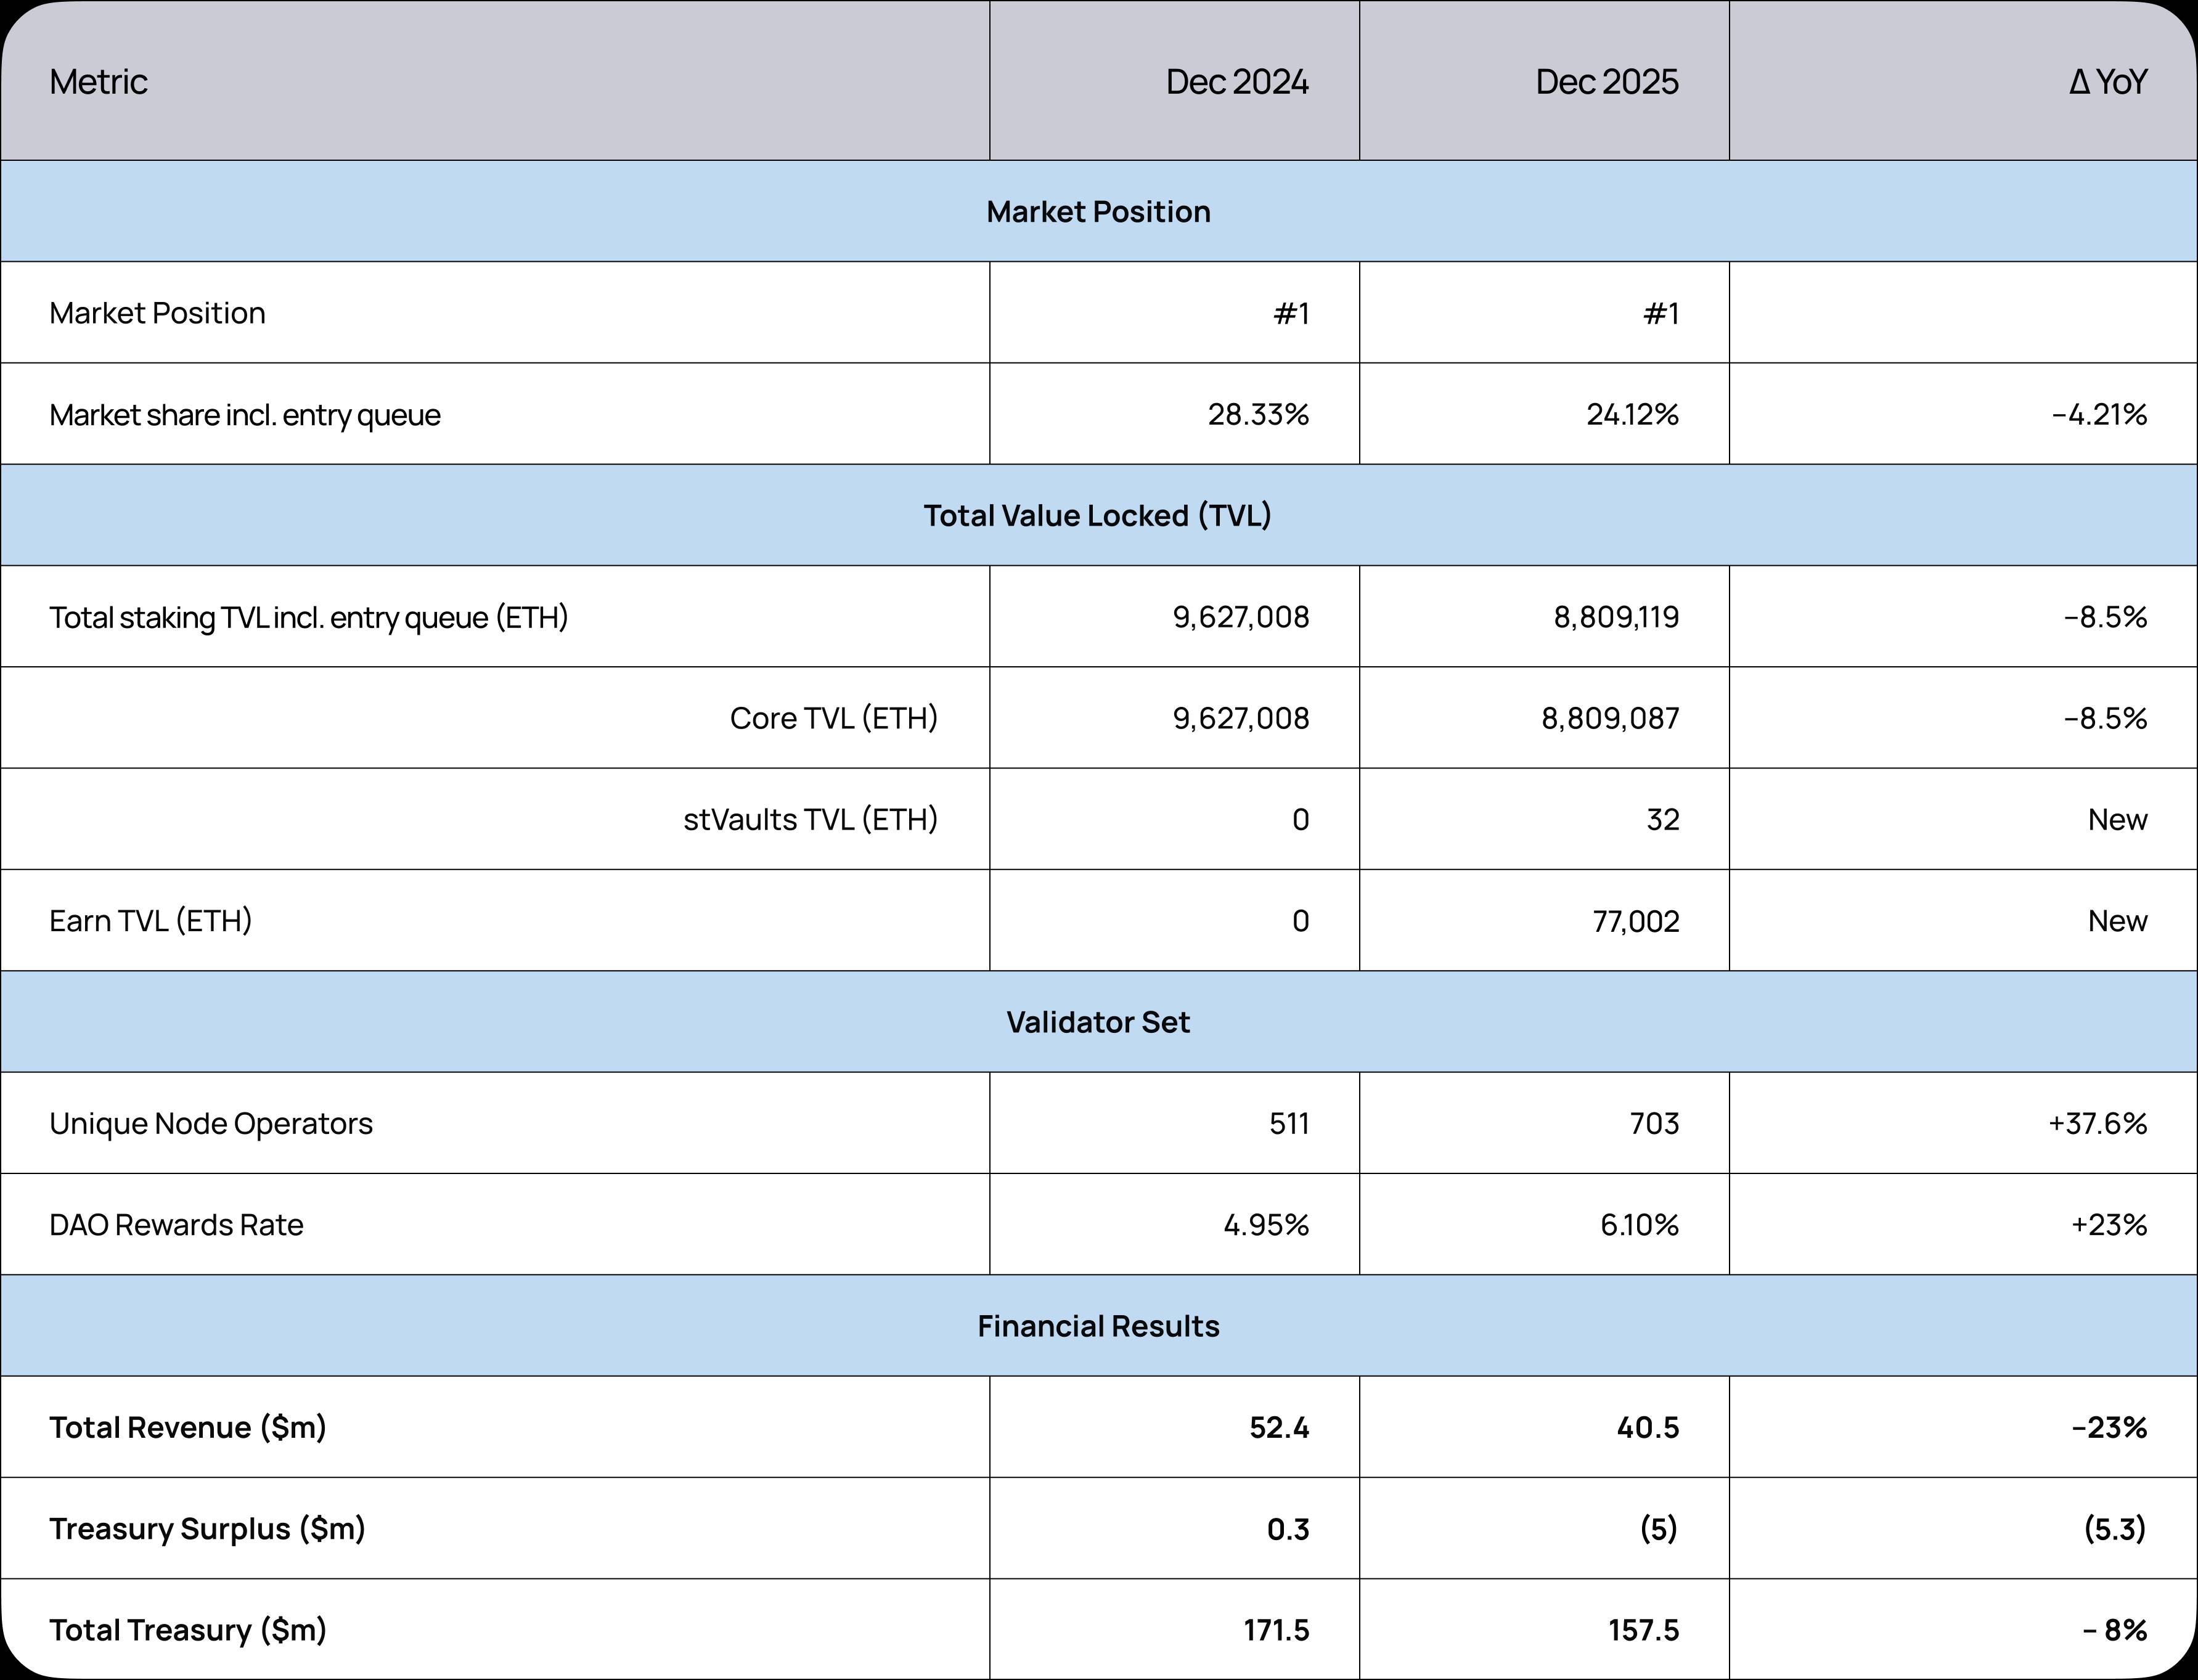Click the Metric column header
The image size is (2198, 1680).
point(98,82)
